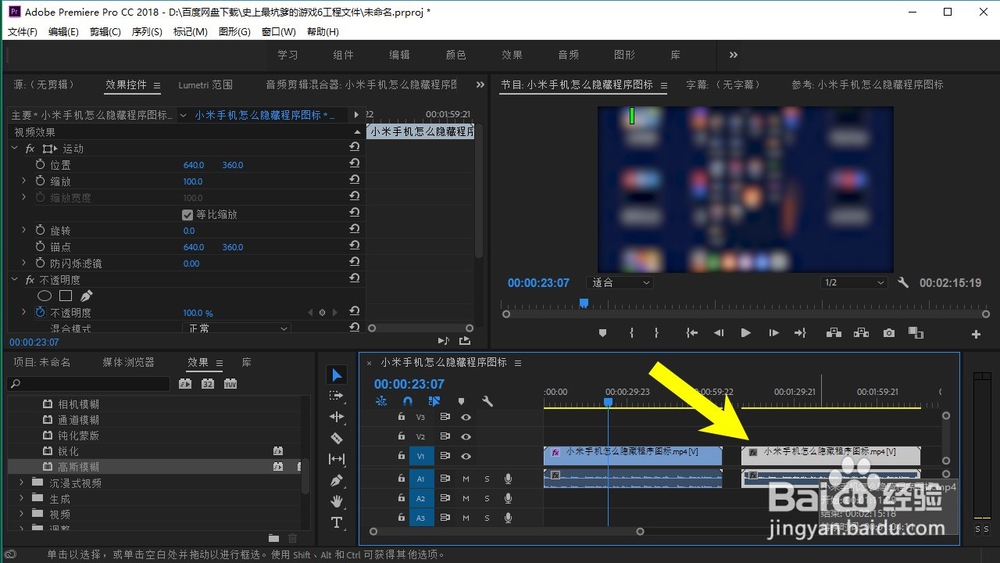Open the 序列(S) menu
1000x563 pixels.
tap(147, 31)
